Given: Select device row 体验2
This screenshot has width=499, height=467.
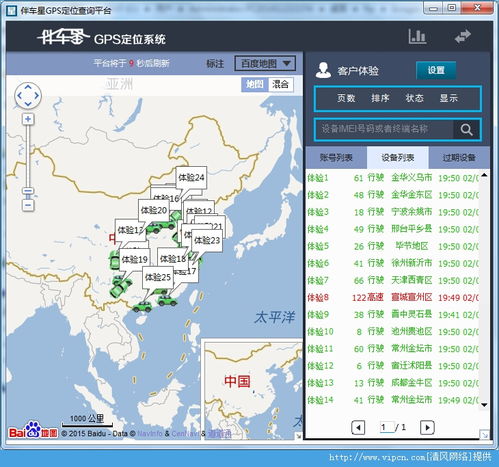Looking at the screenshot, I should pos(393,195).
